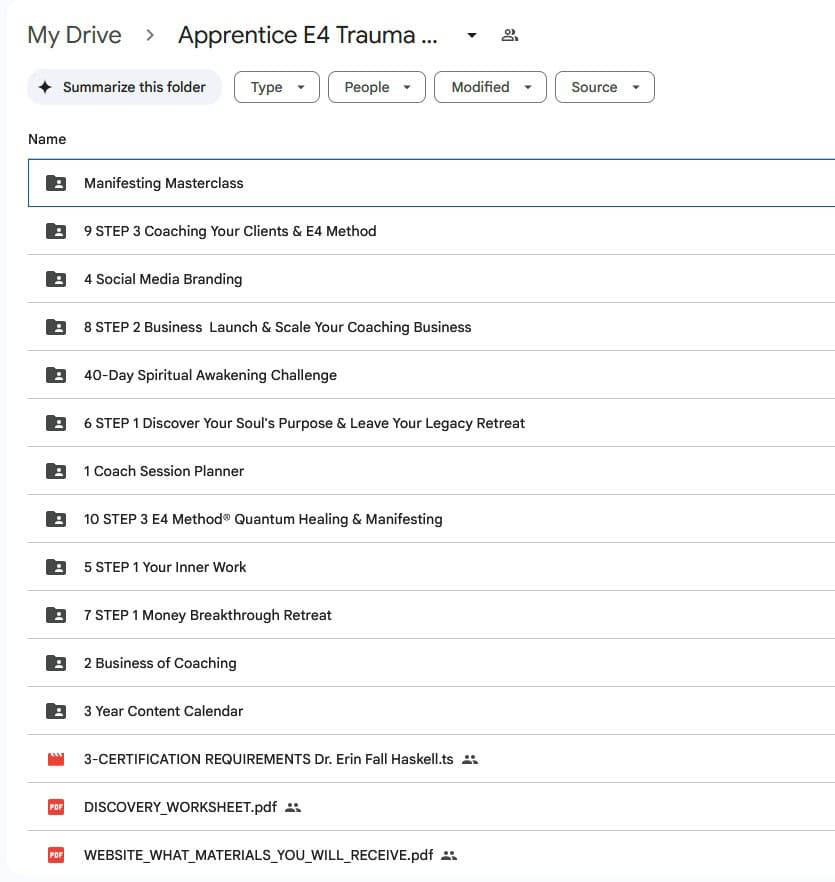Image resolution: width=835 pixels, height=882 pixels.
Task: Click Summarize this folder button
Action: (124, 87)
